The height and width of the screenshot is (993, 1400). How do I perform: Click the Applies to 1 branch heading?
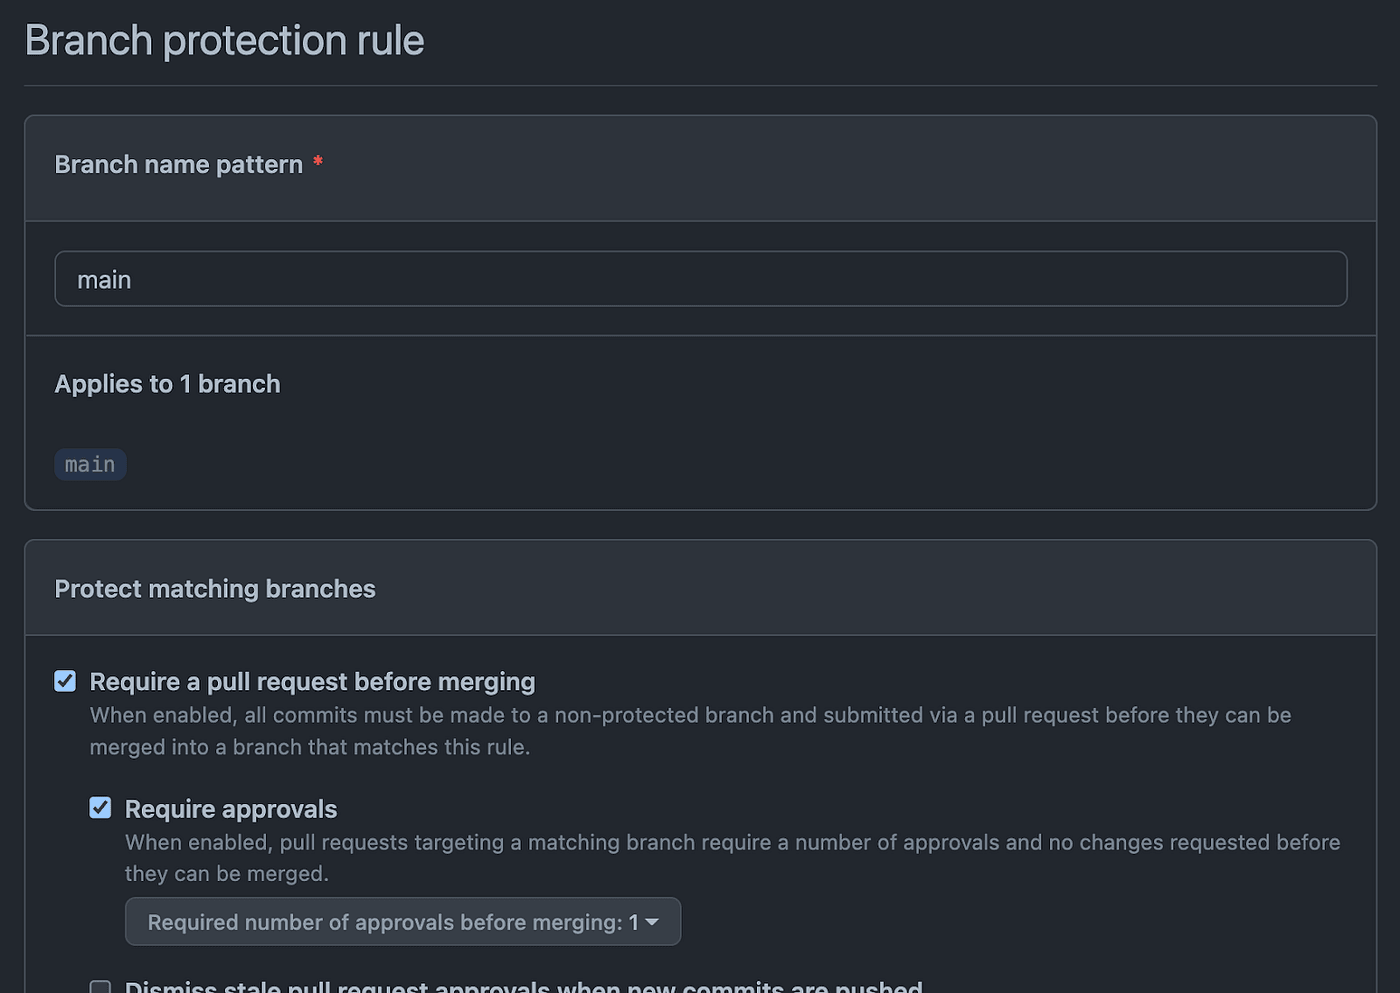pos(167,384)
